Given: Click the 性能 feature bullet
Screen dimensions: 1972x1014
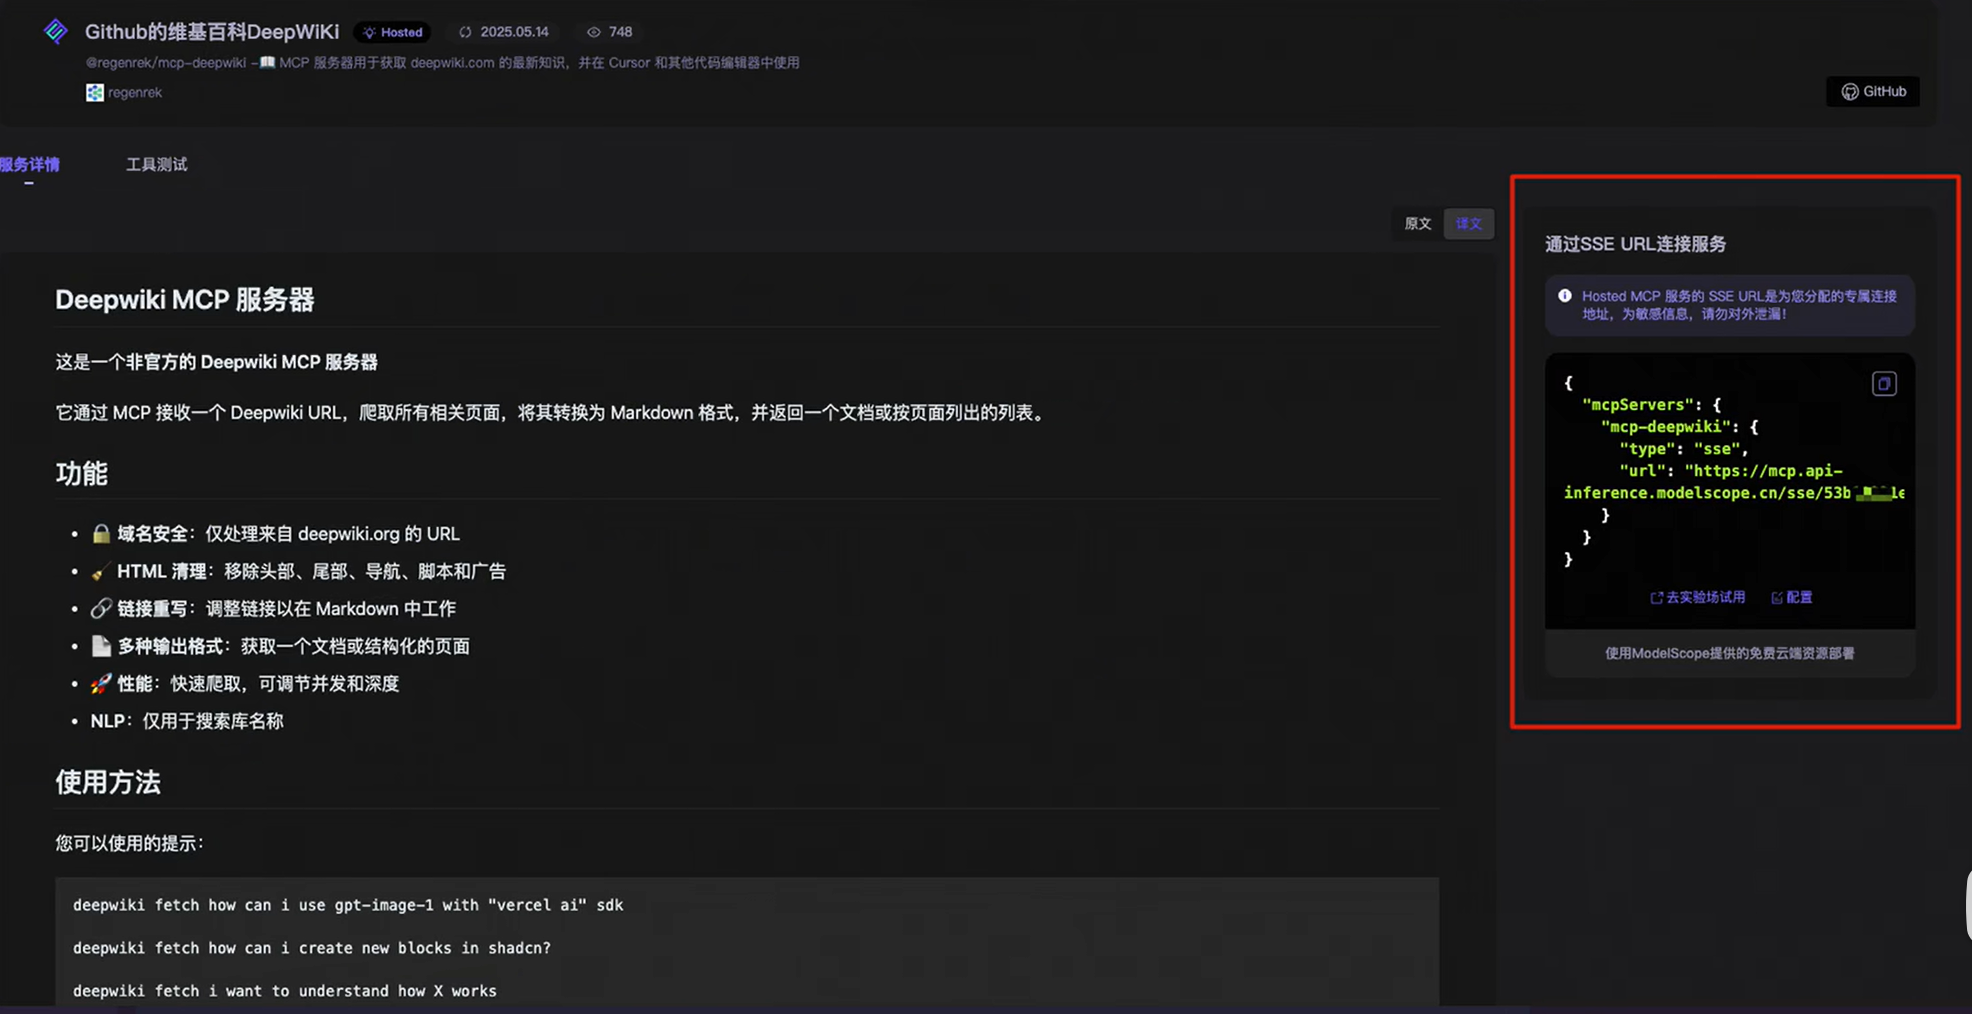Looking at the screenshot, I should pyautogui.click(x=245, y=683).
